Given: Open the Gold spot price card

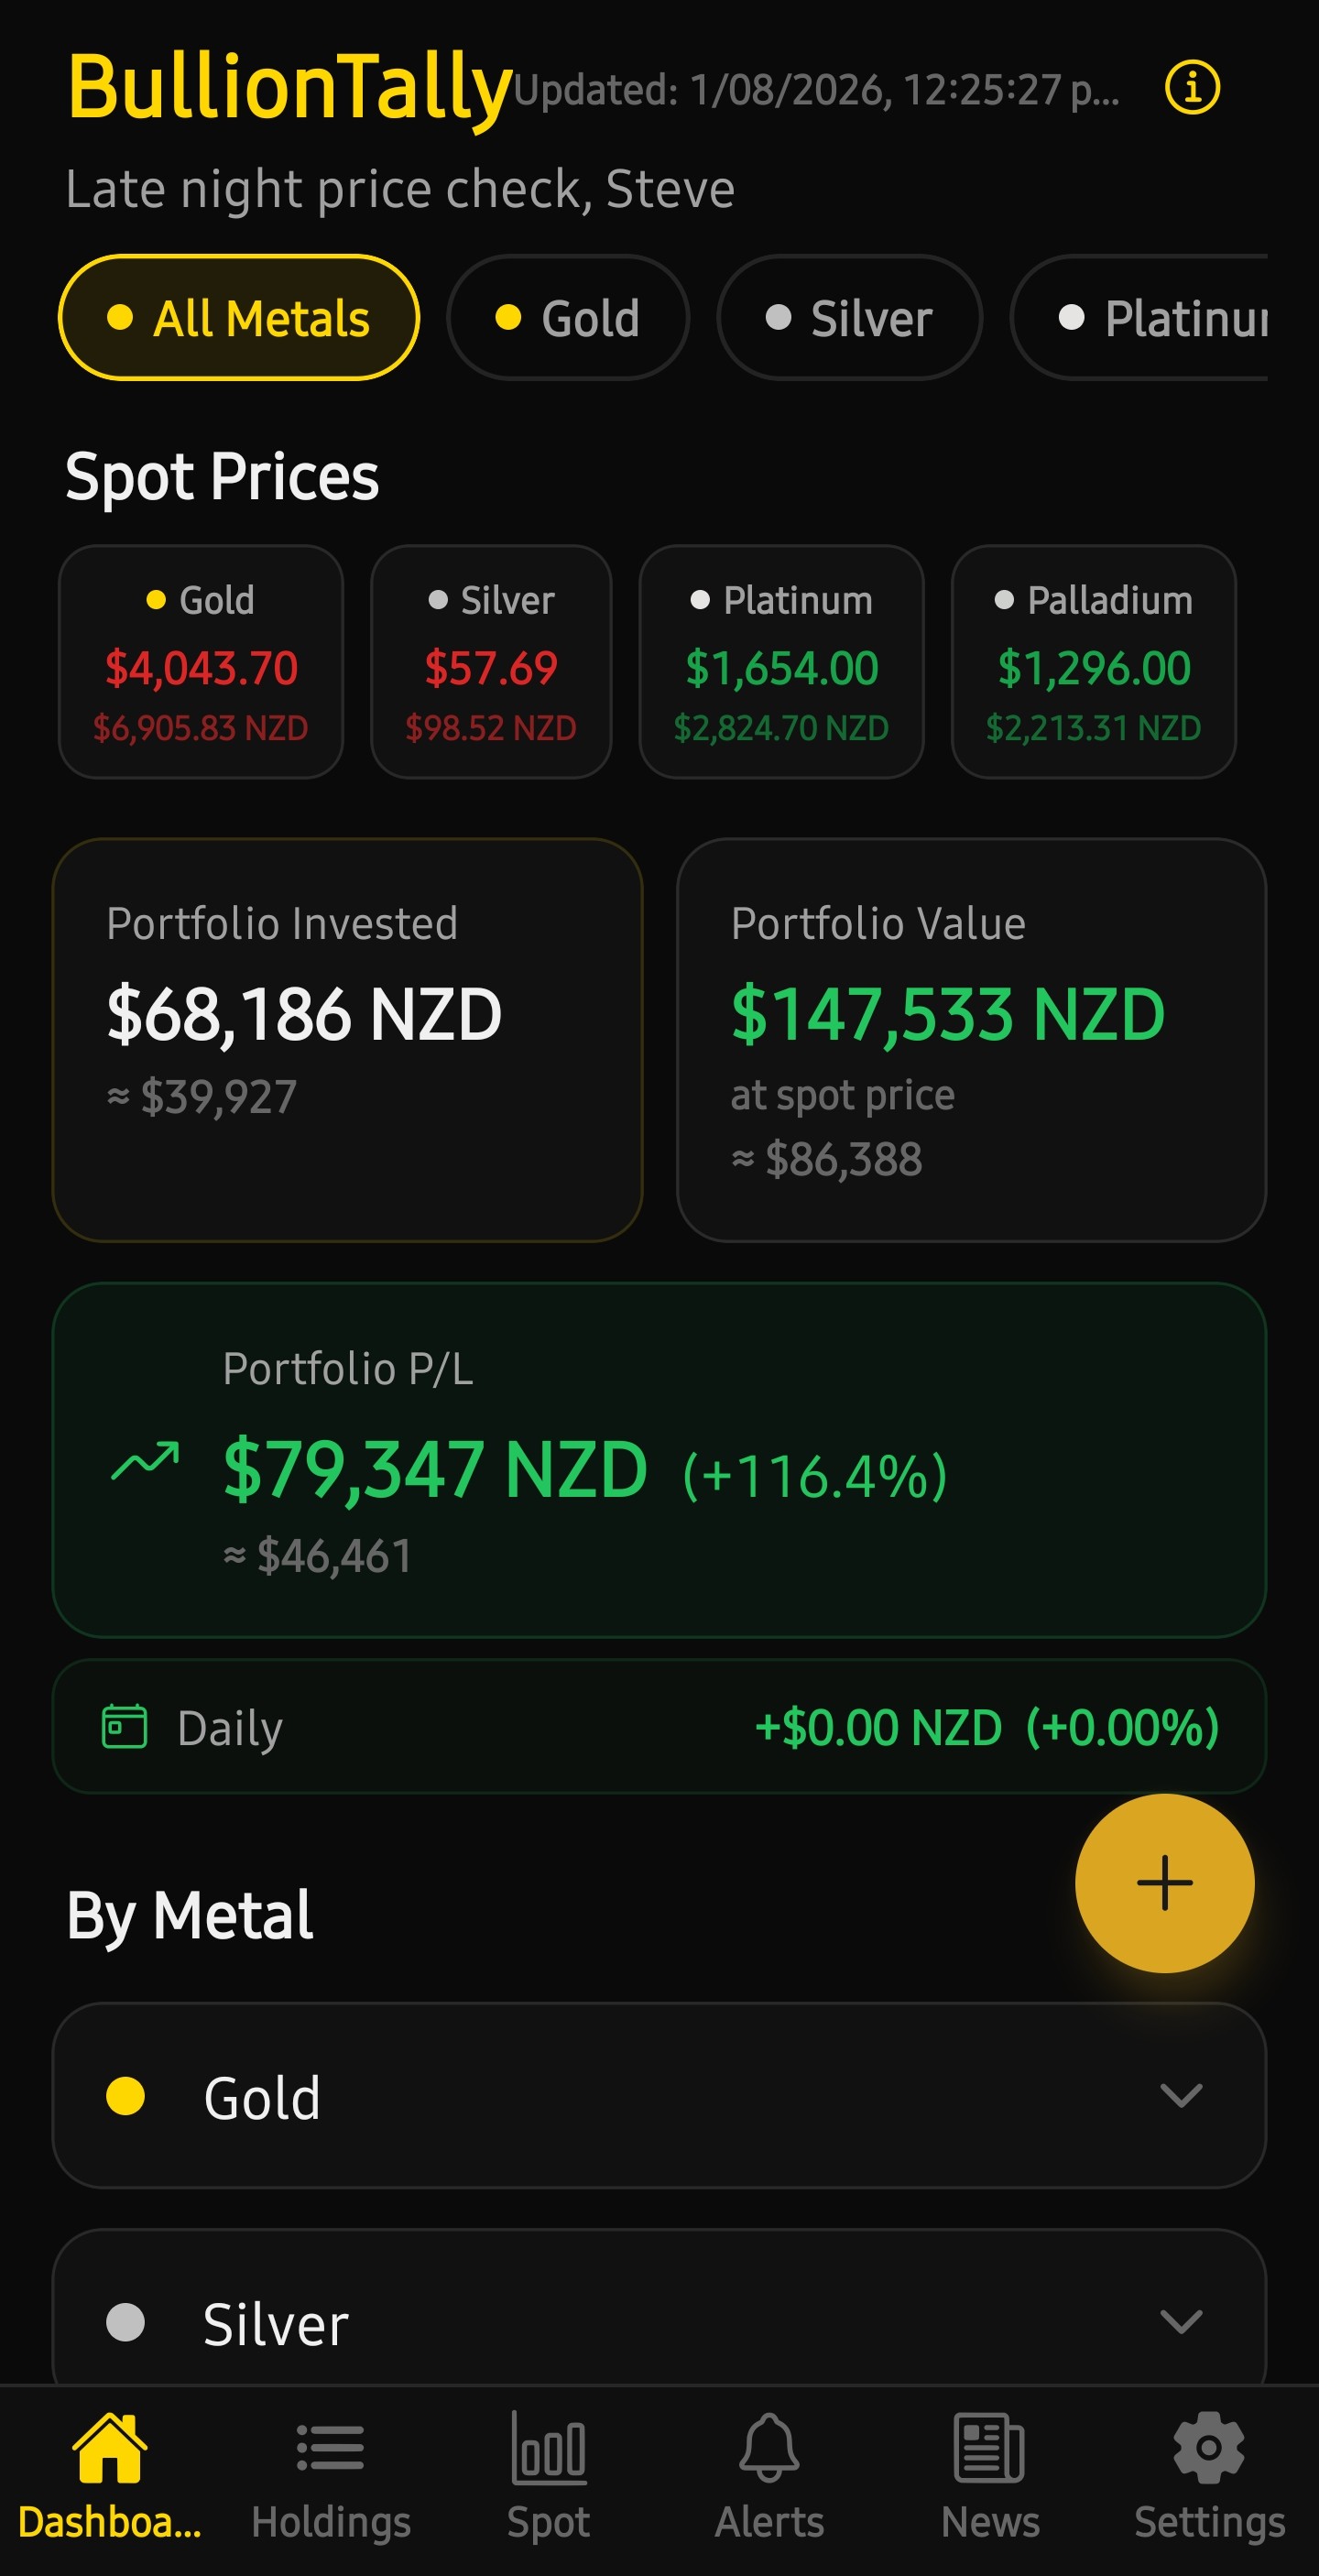Looking at the screenshot, I should click(201, 661).
